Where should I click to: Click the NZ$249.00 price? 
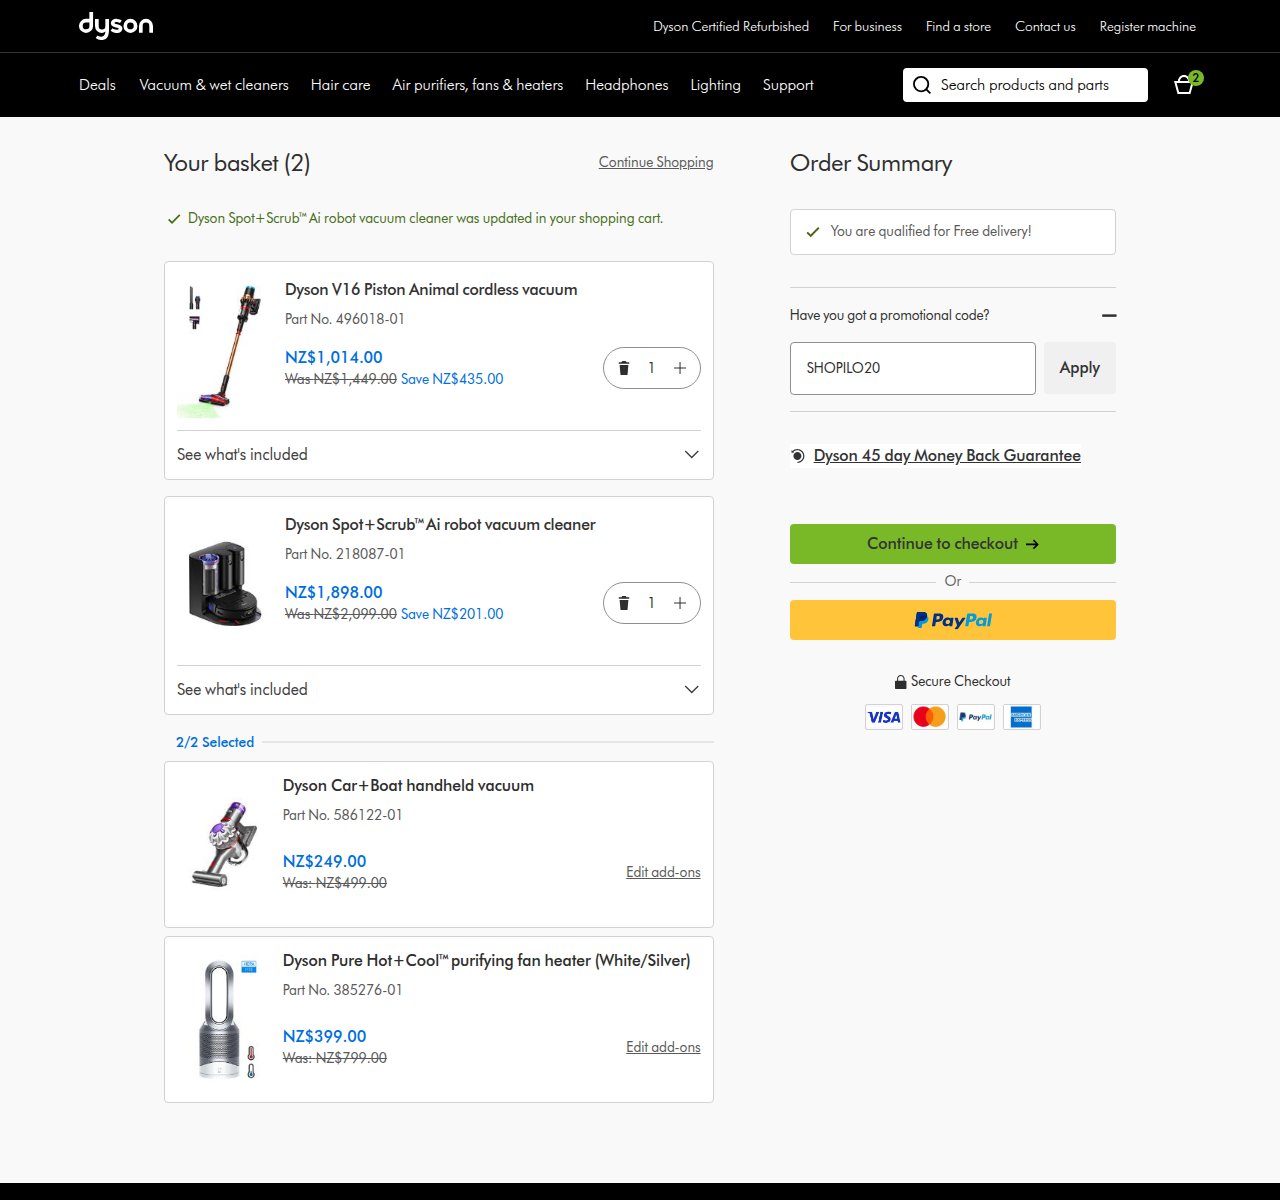point(325,861)
